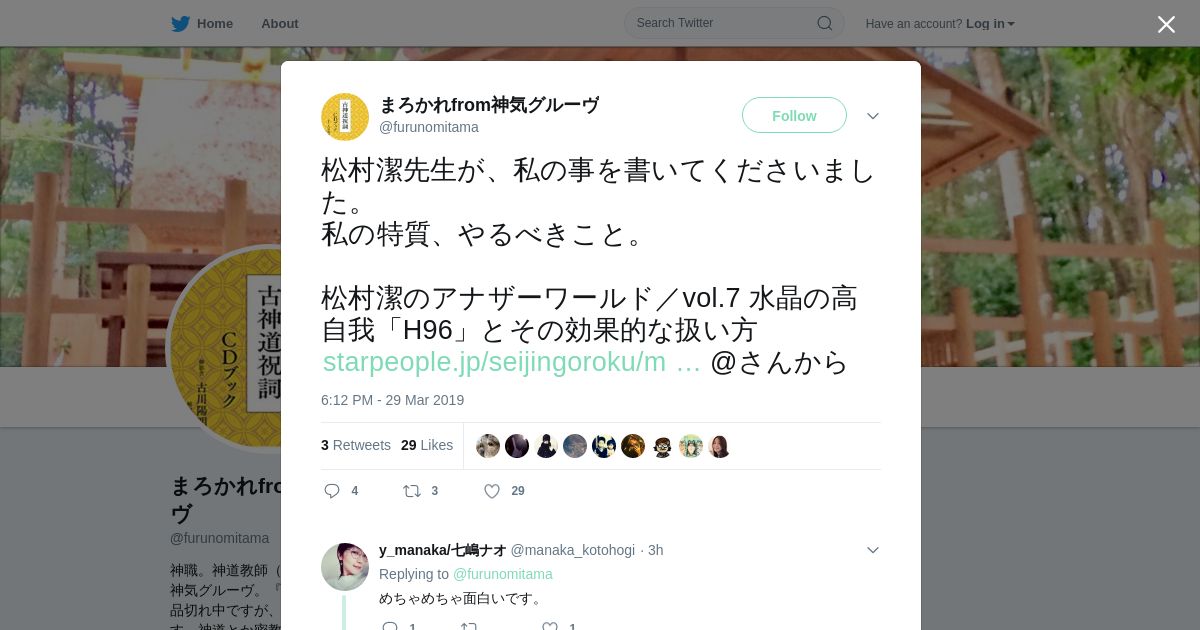Image resolution: width=1200 pixels, height=630 pixels.
Task: Click the last liker's avatar thumbnail
Action: click(720, 446)
